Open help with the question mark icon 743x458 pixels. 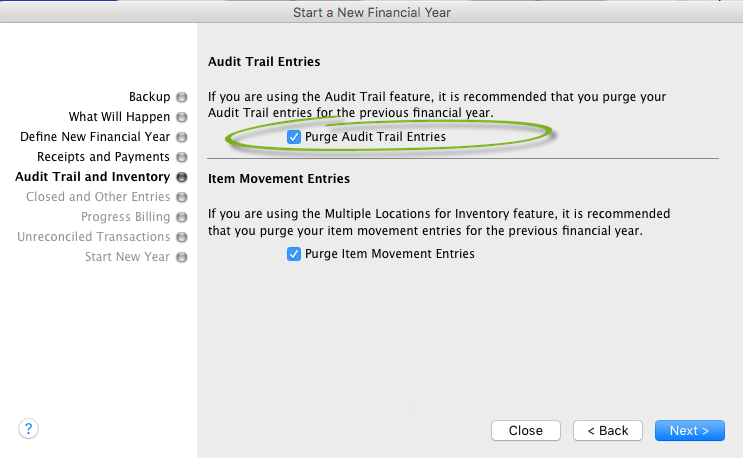click(28, 429)
